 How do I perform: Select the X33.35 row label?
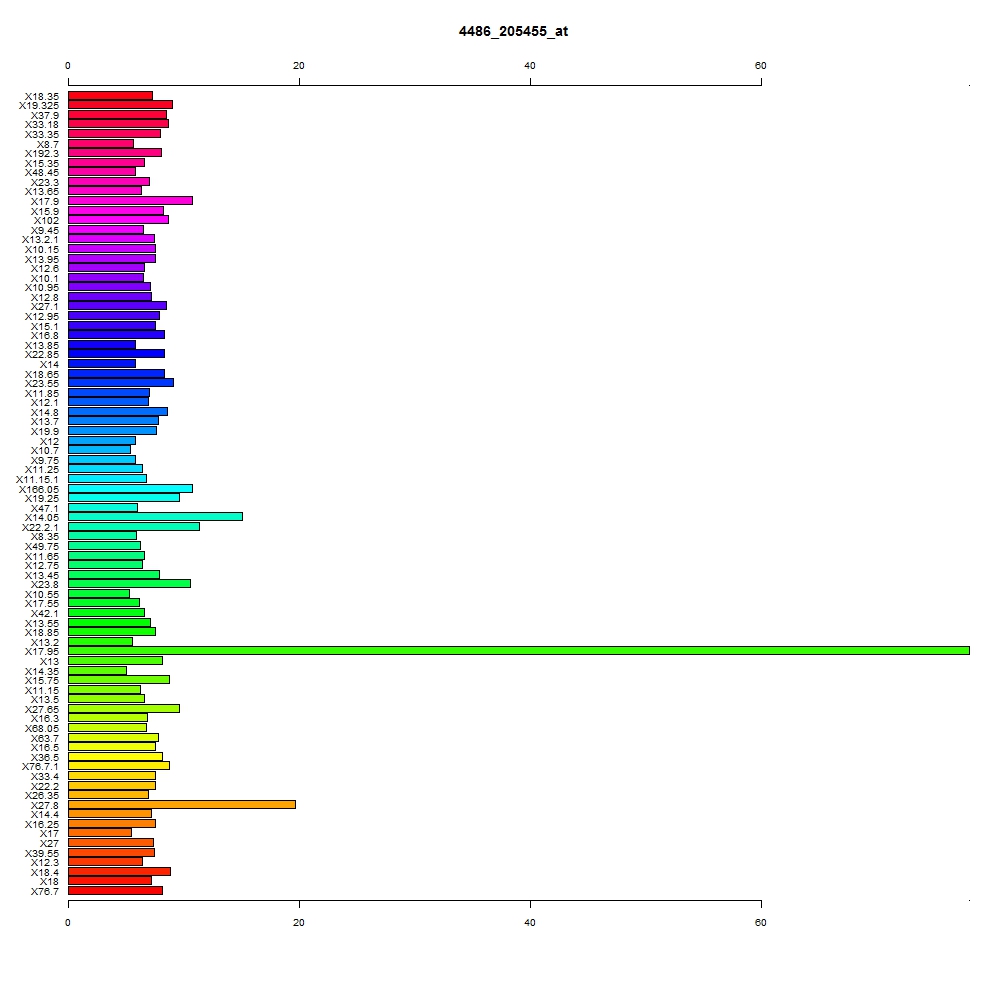41,135
